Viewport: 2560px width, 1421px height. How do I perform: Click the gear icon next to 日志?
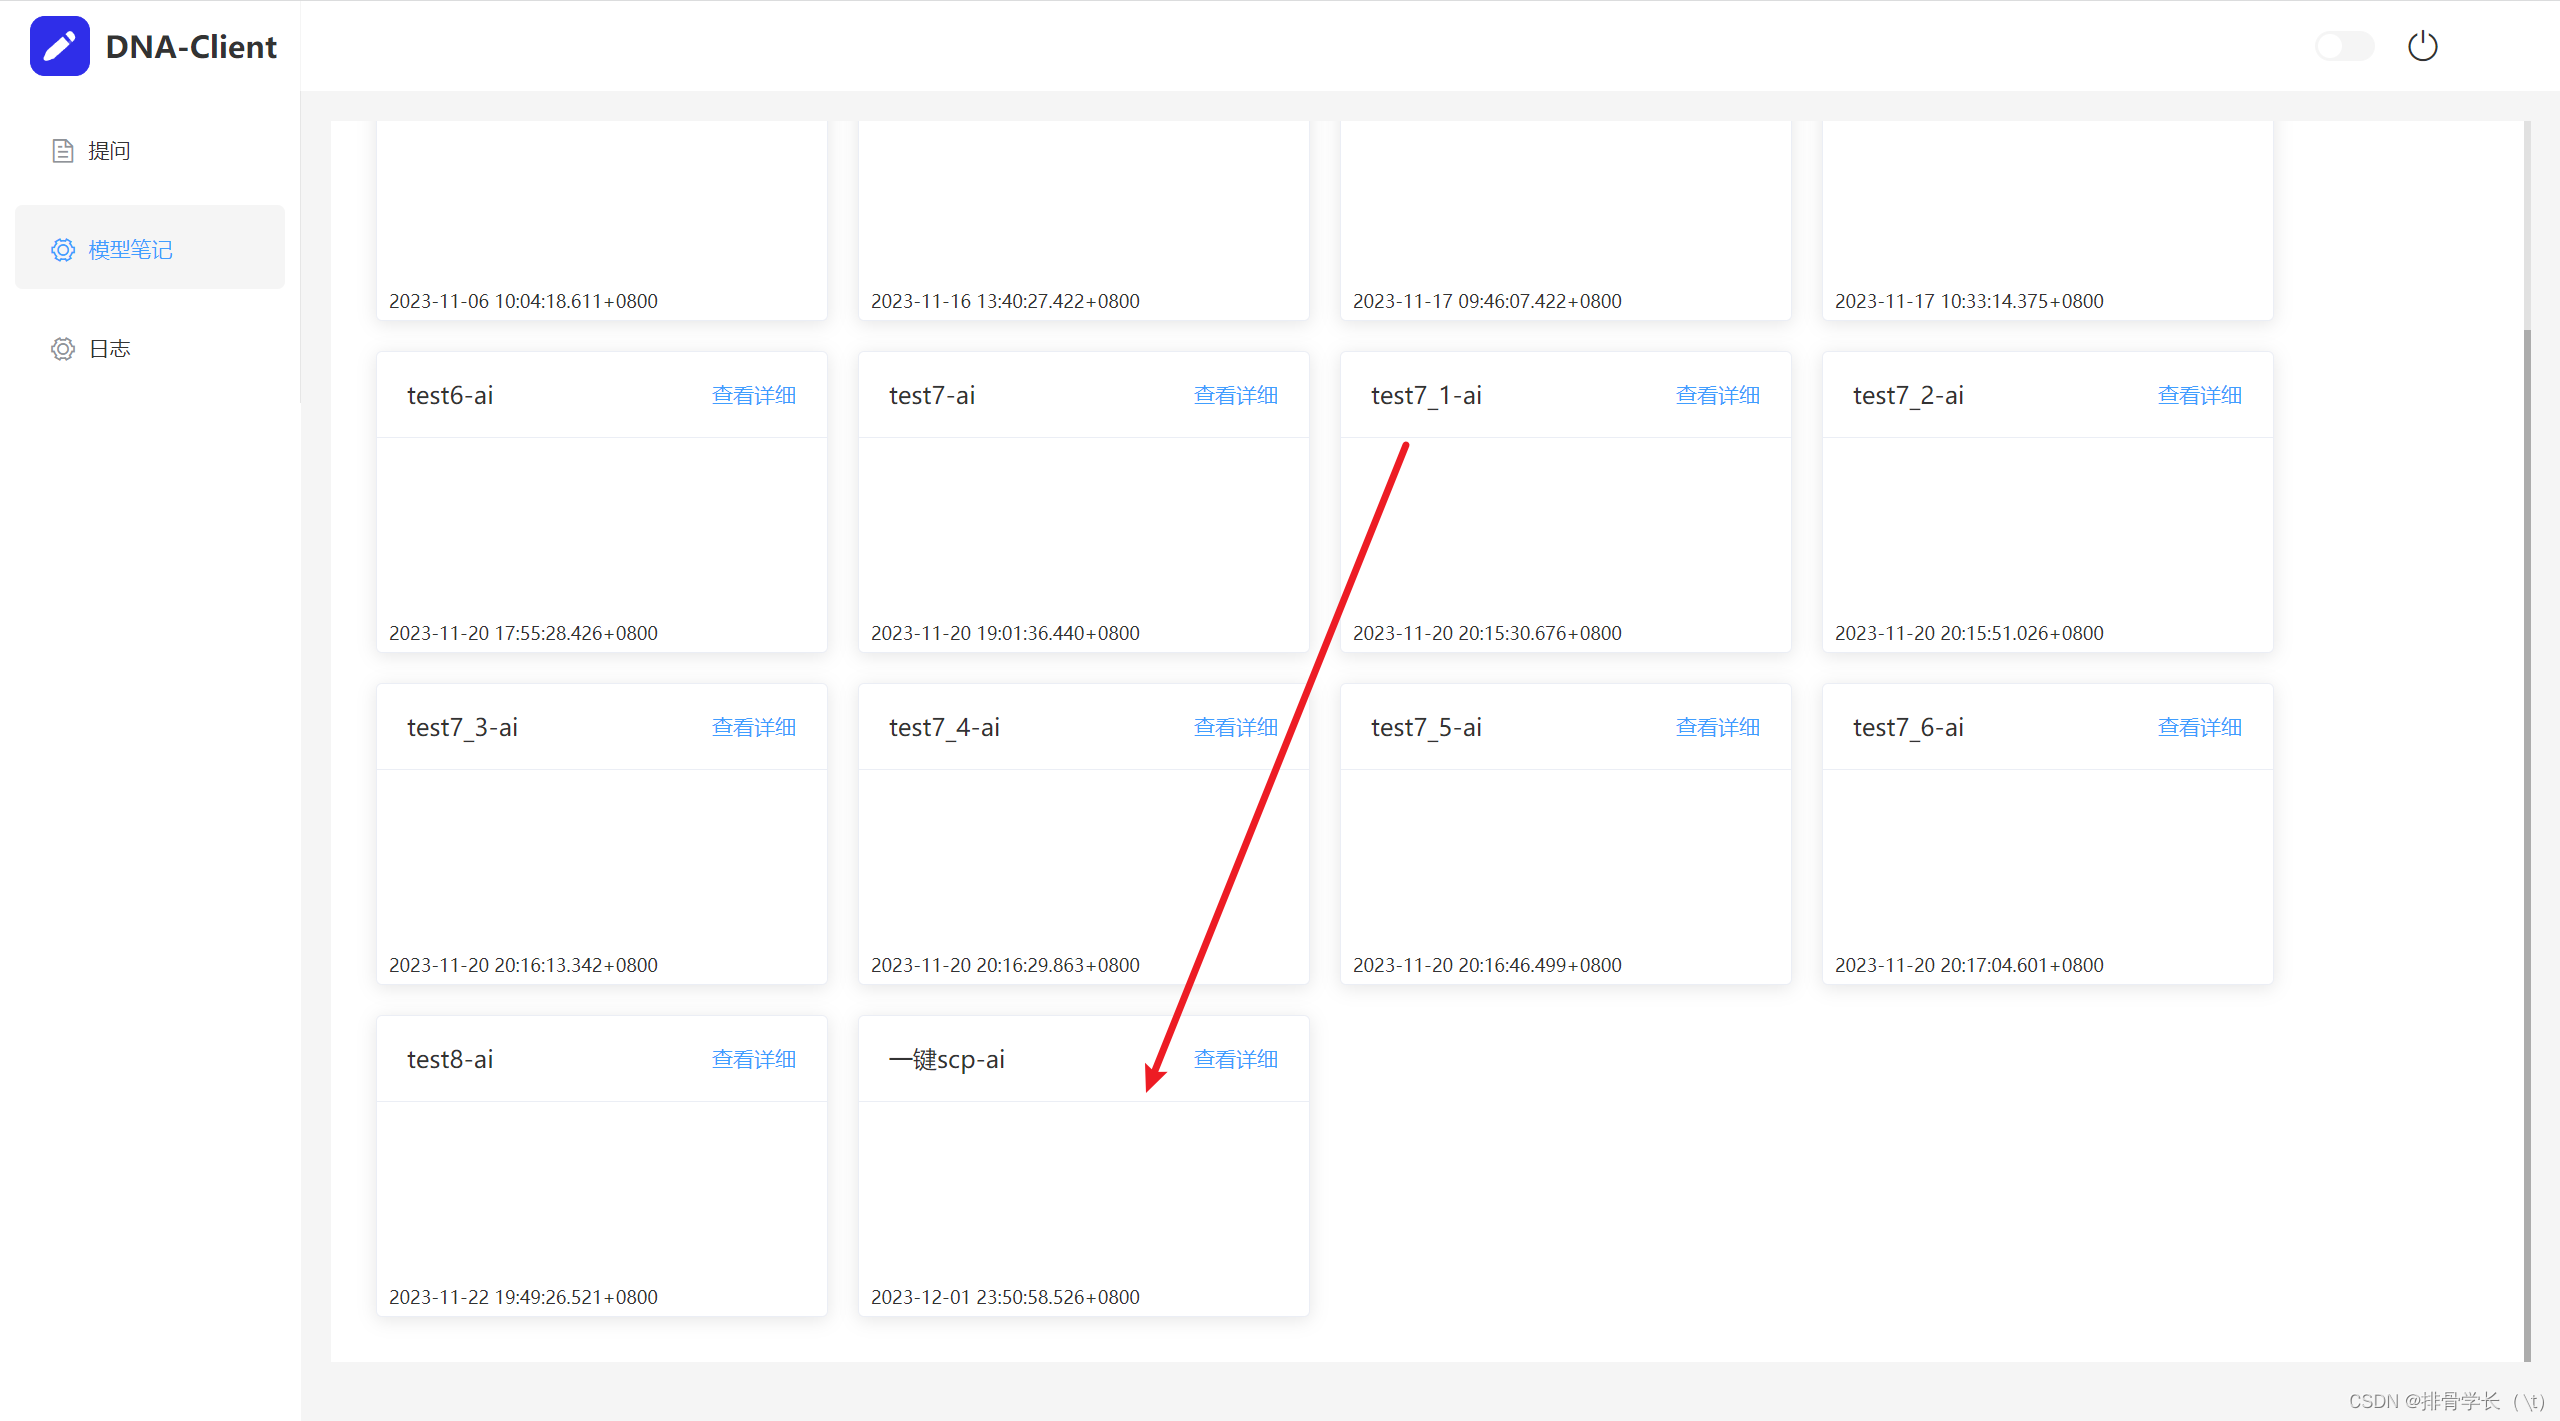pyautogui.click(x=63, y=349)
